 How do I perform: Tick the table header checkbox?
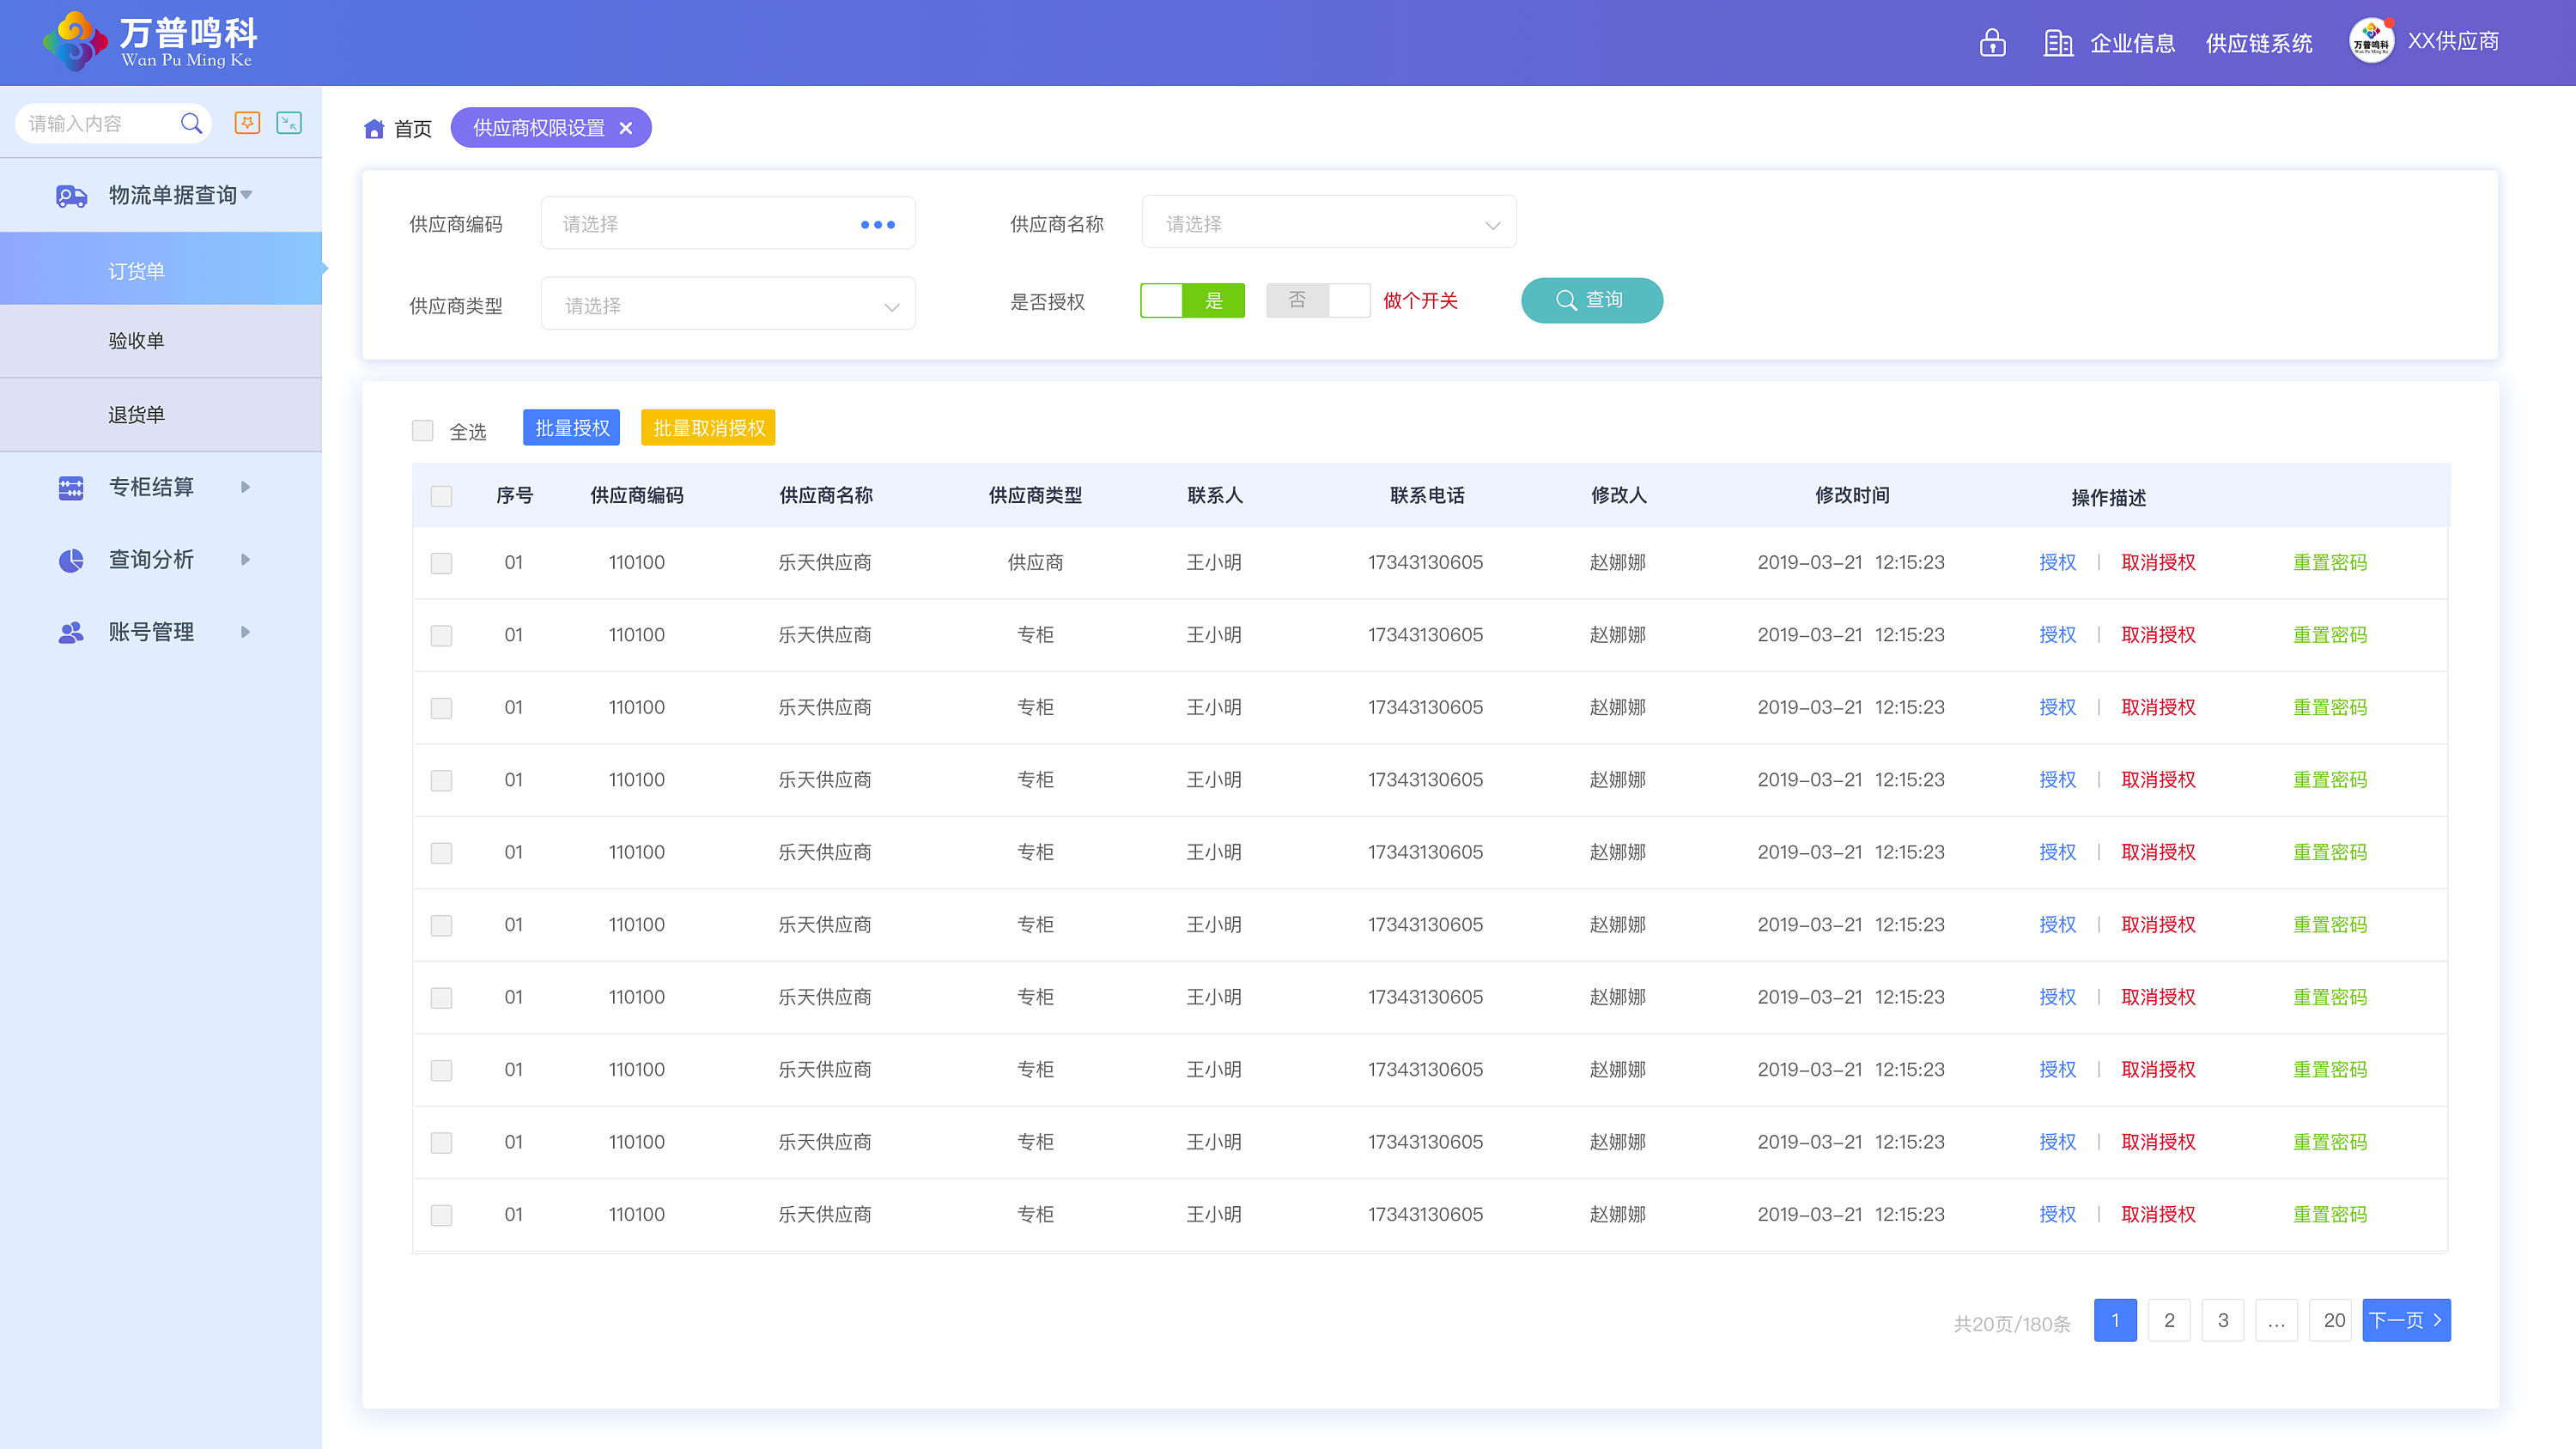[x=441, y=496]
